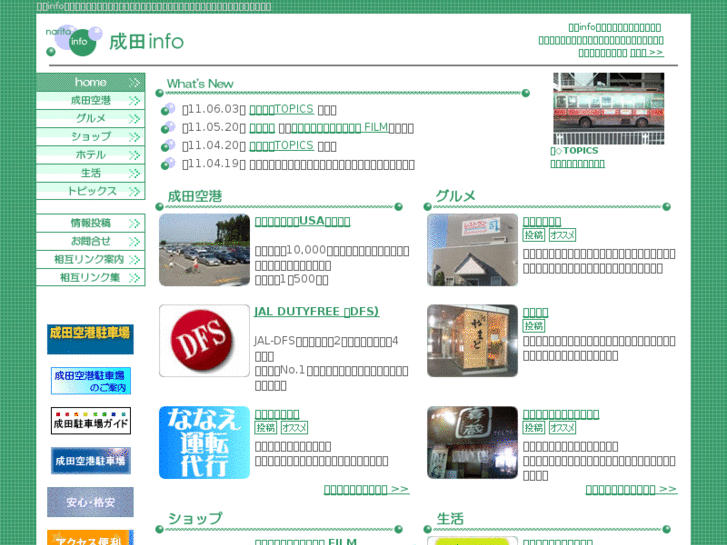Click オススメ tag under ななえ運転代行 entry

294,428
